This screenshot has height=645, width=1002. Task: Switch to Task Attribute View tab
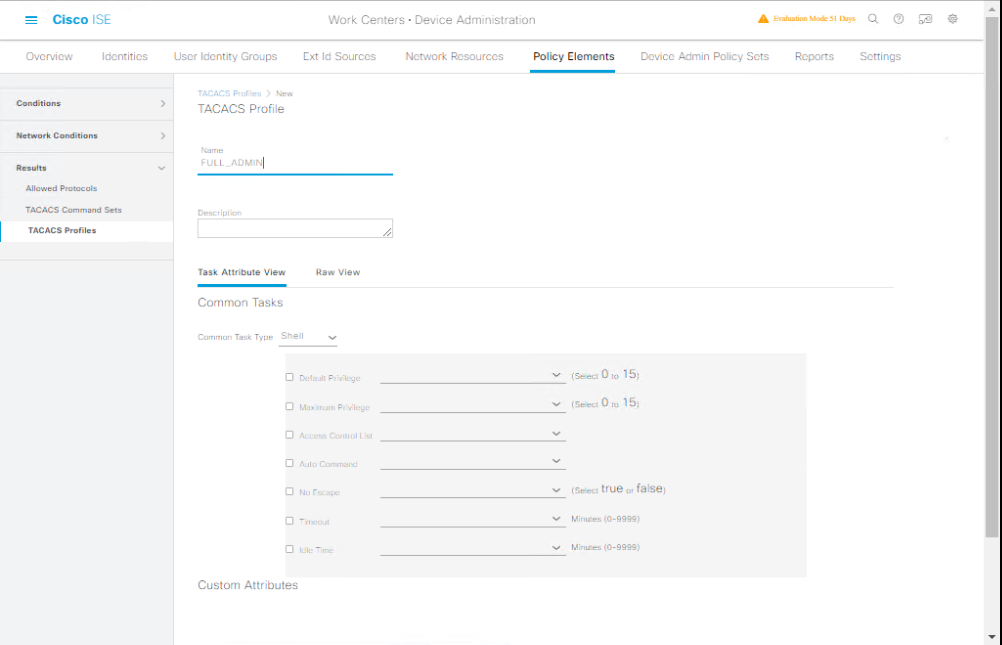click(x=242, y=272)
